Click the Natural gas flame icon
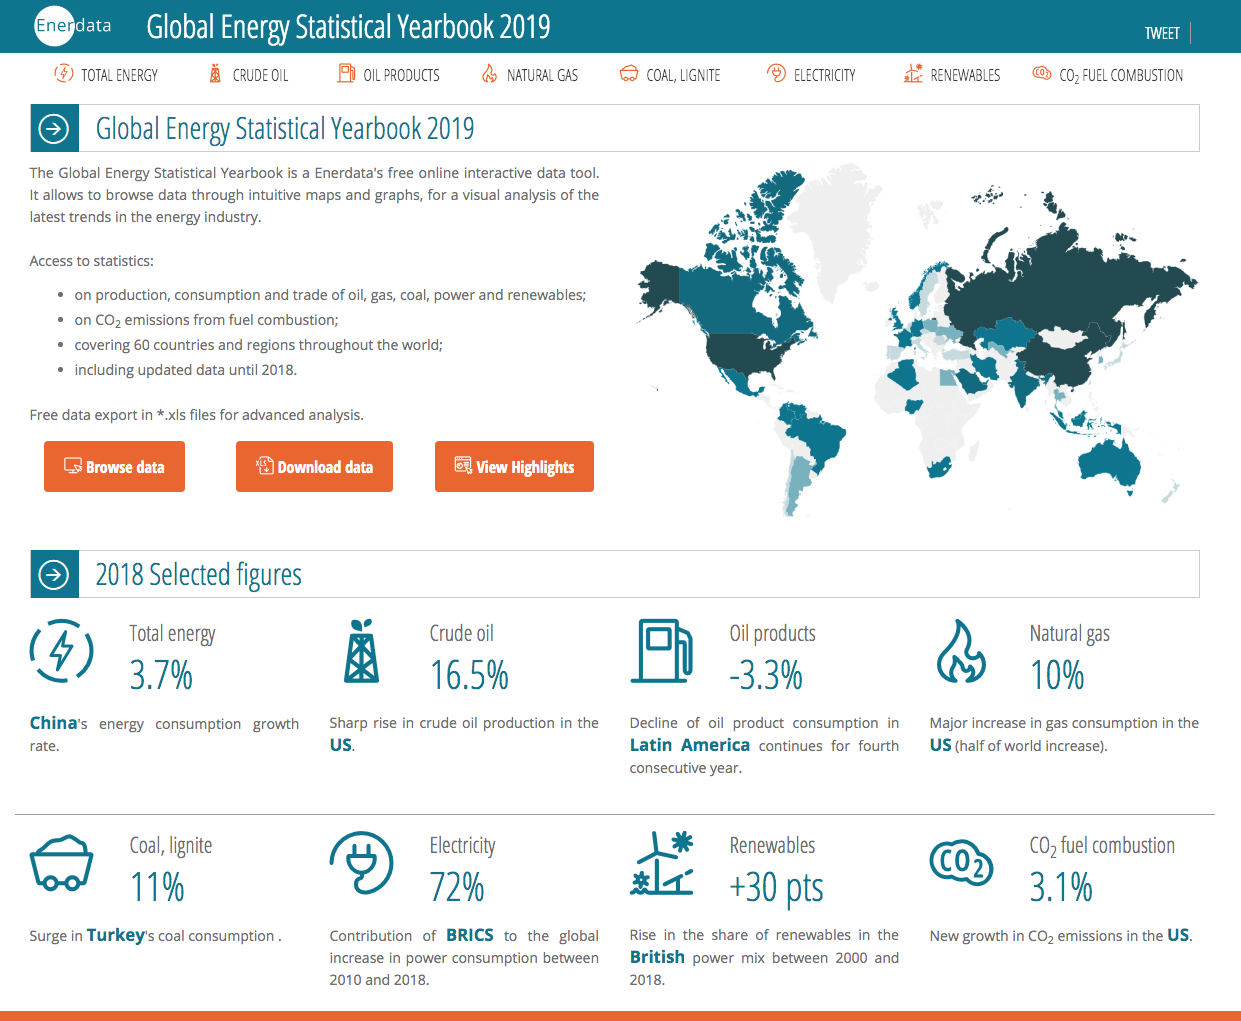1241x1021 pixels. tap(961, 651)
